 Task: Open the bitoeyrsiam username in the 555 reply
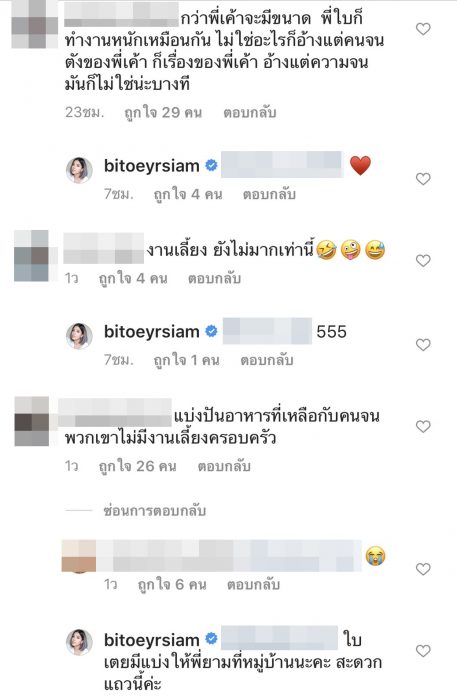(151, 332)
